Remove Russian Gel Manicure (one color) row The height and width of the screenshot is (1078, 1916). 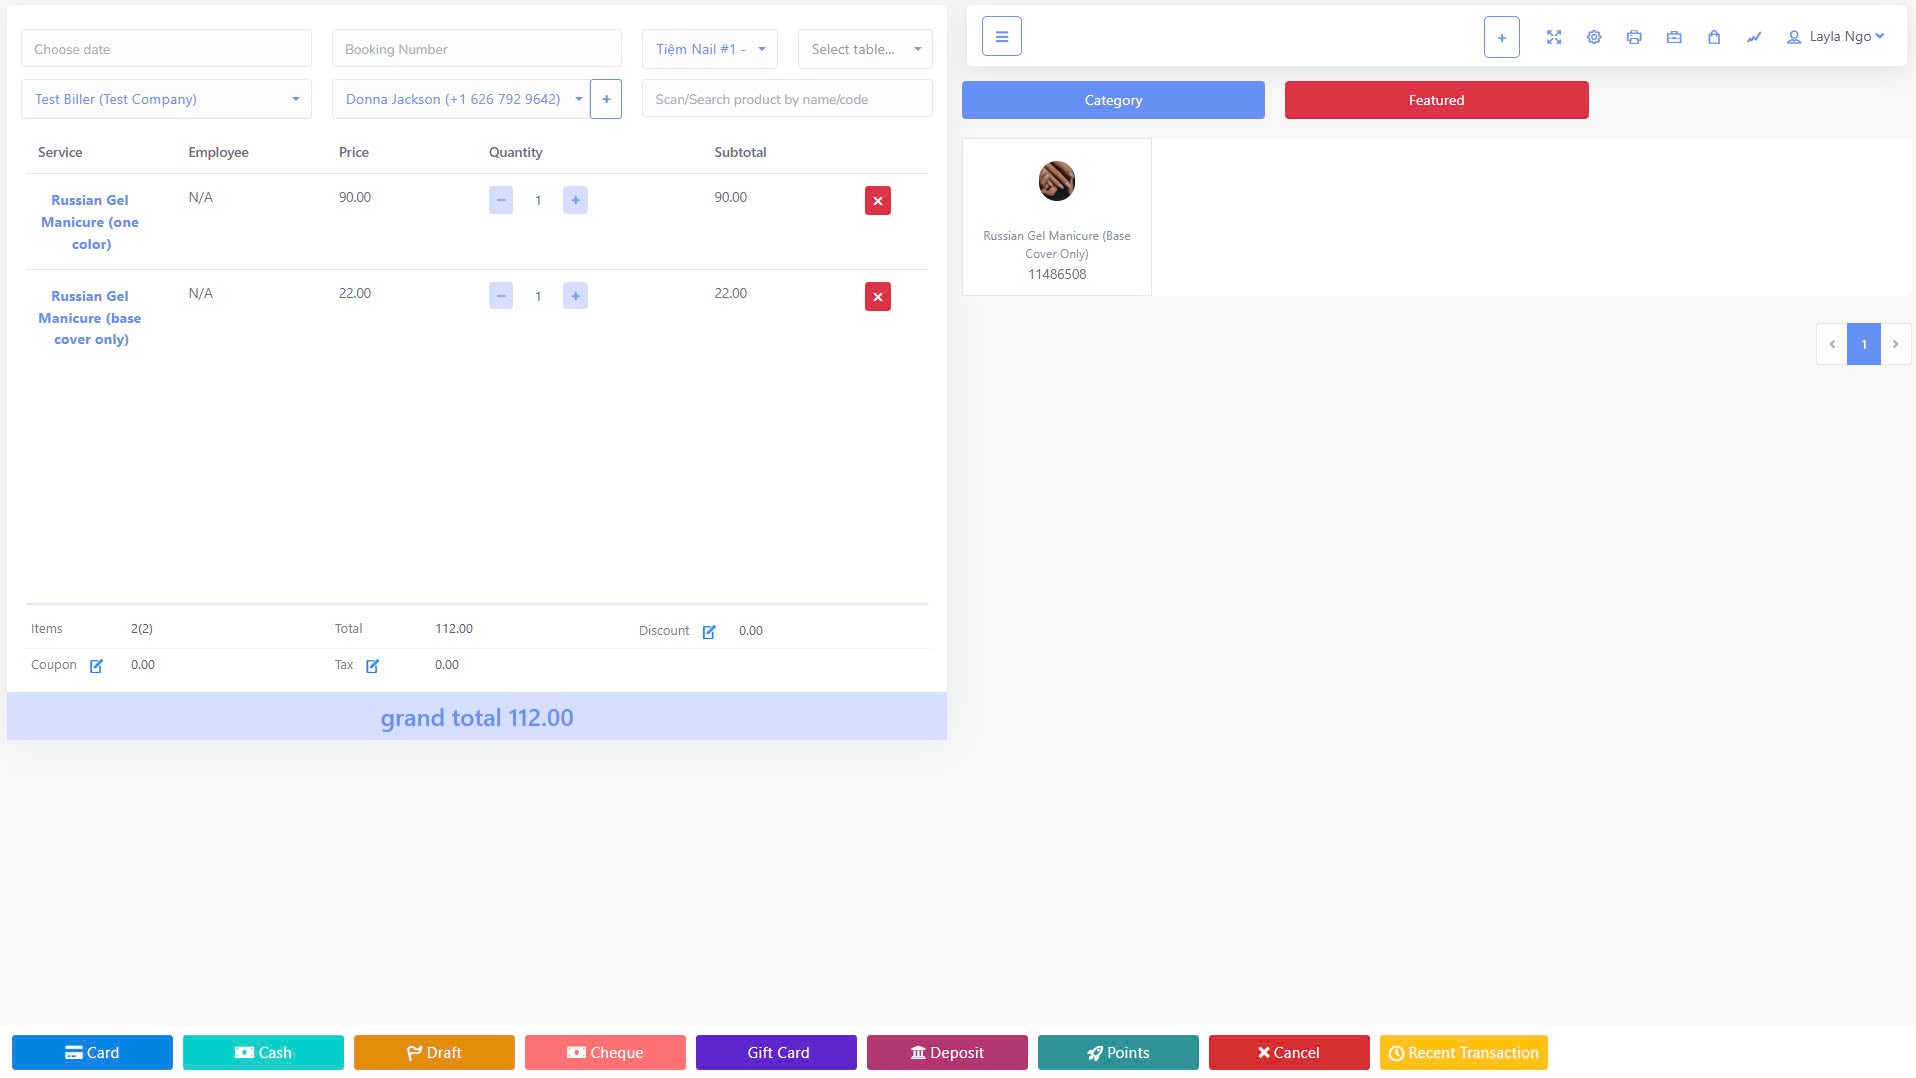click(x=877, y=201)
